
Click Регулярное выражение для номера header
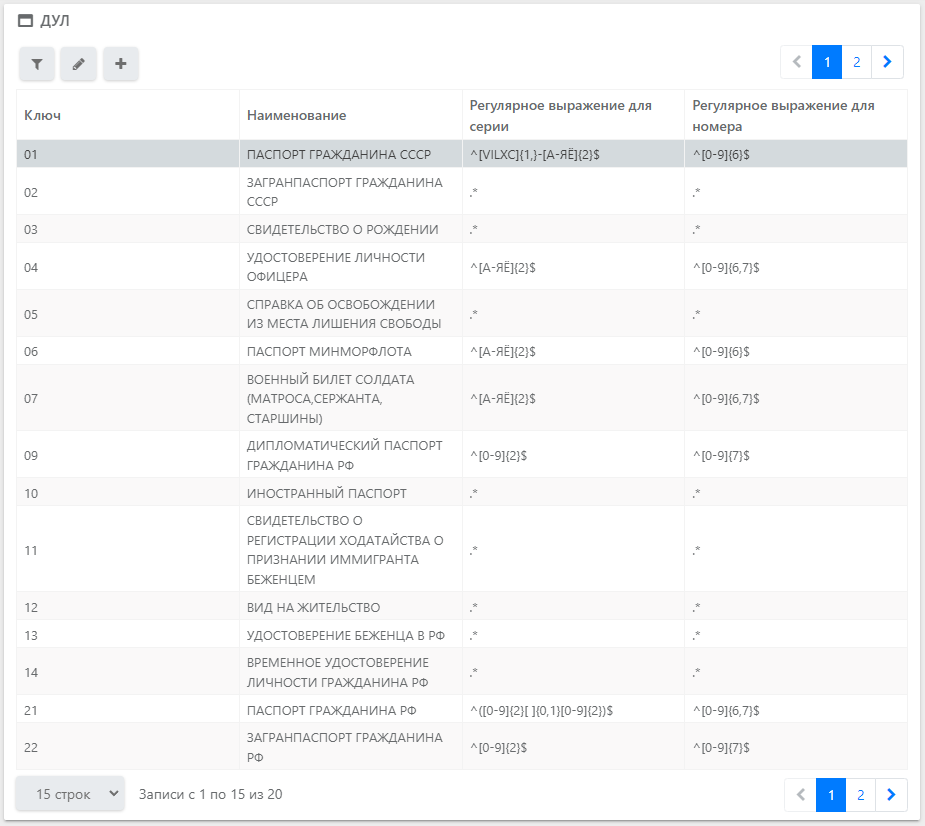pos(782,115)
